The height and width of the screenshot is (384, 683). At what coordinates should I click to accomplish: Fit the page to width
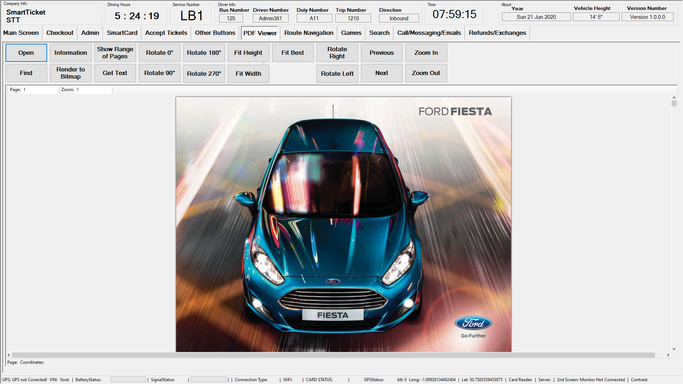(248, 74)
